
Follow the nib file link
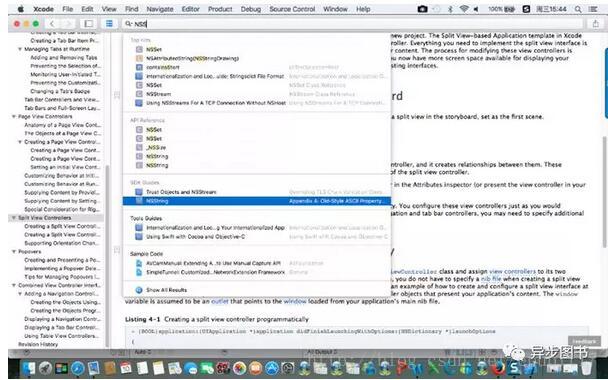coord(491,279)
